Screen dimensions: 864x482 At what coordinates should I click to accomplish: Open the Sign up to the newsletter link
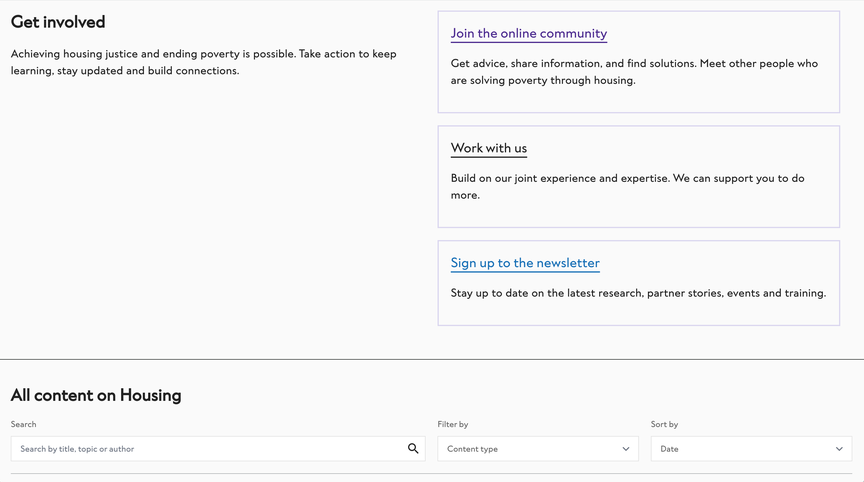(x=525, y=263)
